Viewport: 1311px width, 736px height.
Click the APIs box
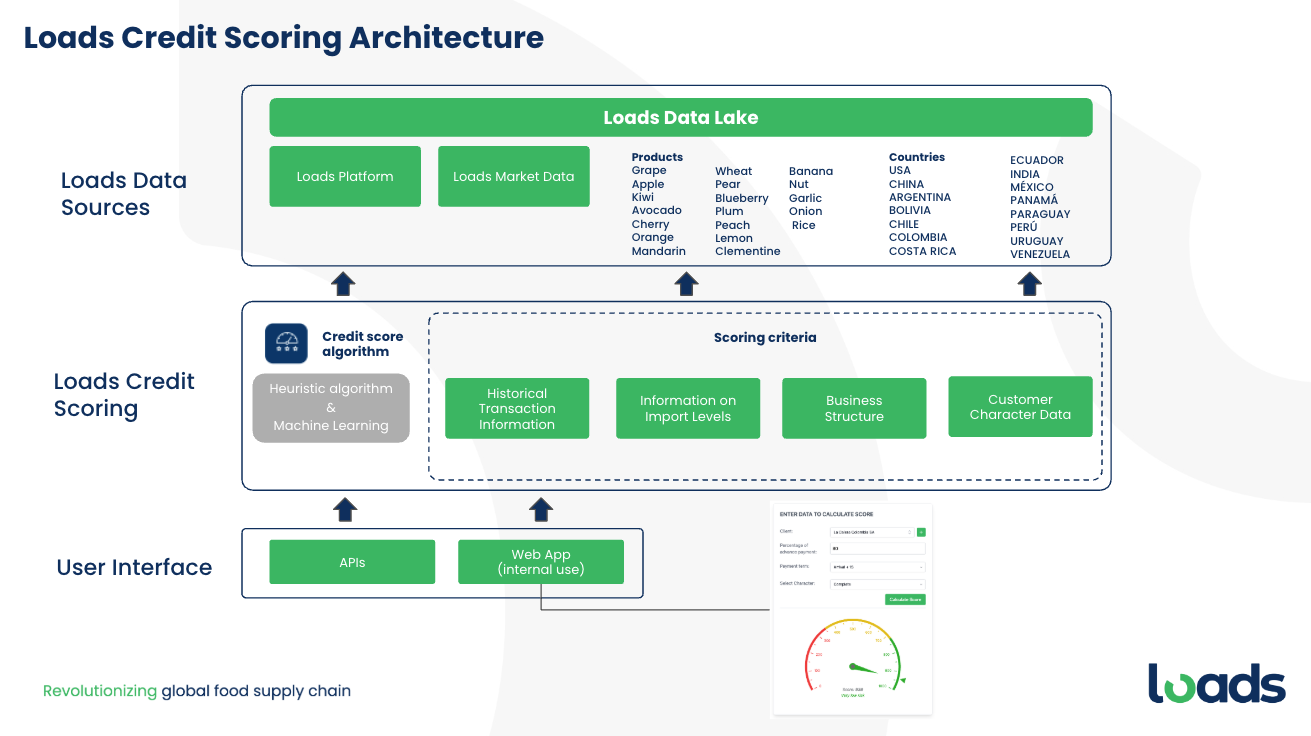tap(352, 562)
